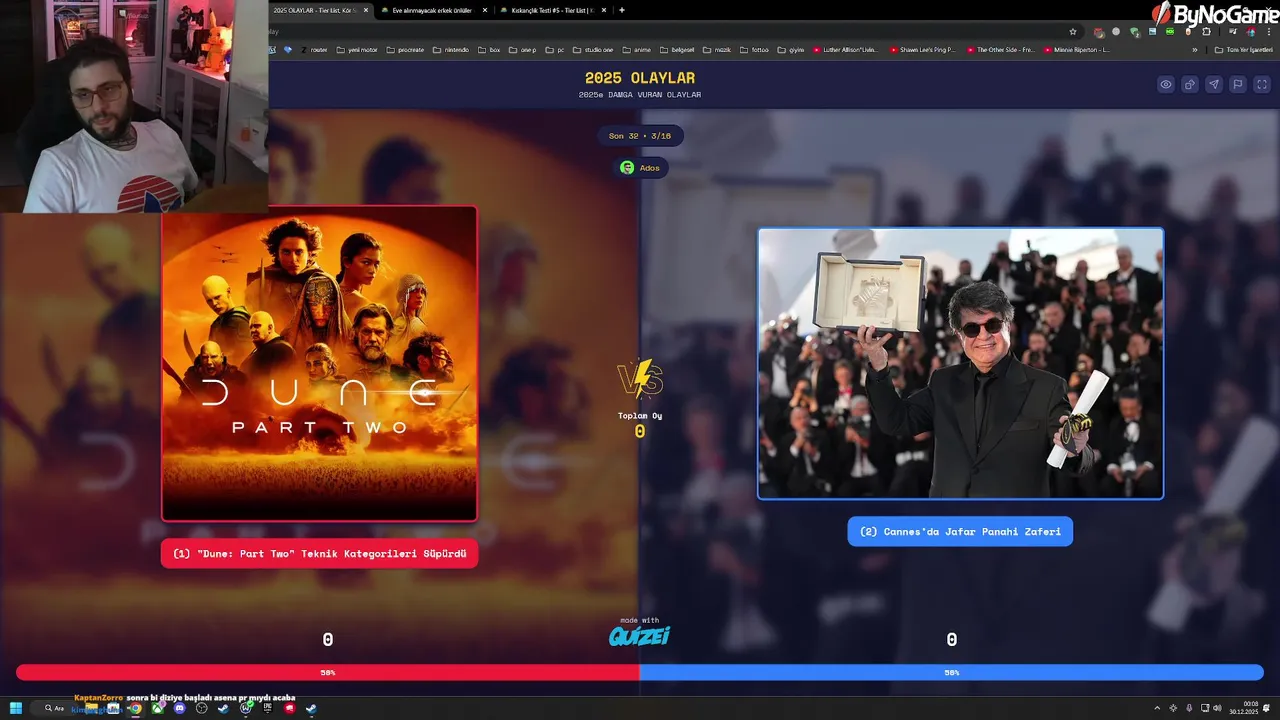Click the Son 32 round indicator
Image resolution: width=1280 pixels, height=720 pixels.
coord(640,136)
